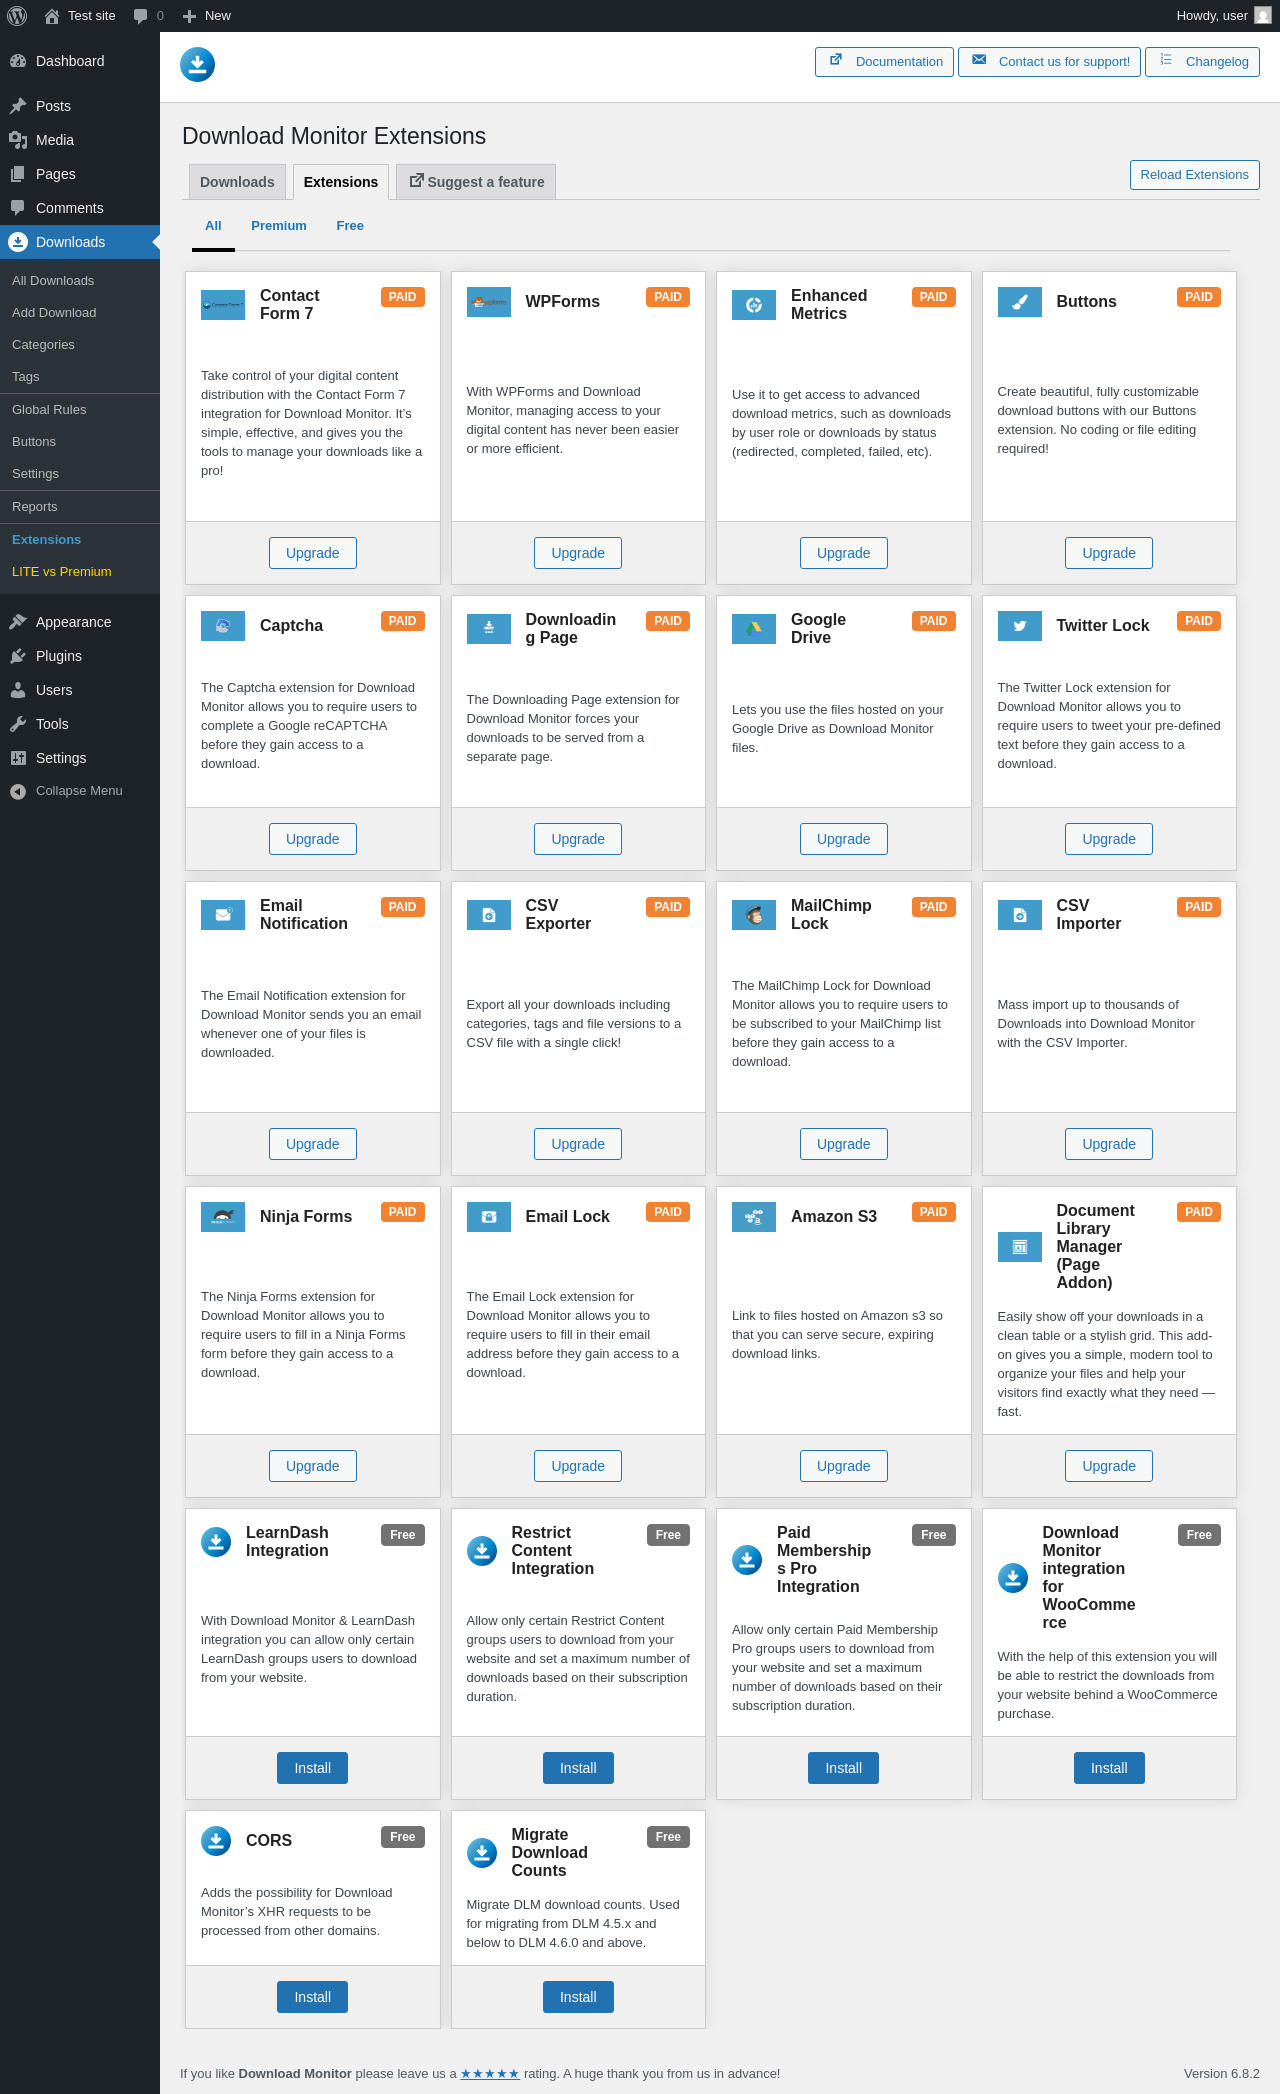Open the Changelog button
Screen dimensions: 1280x2094
tap(1202, 62)
